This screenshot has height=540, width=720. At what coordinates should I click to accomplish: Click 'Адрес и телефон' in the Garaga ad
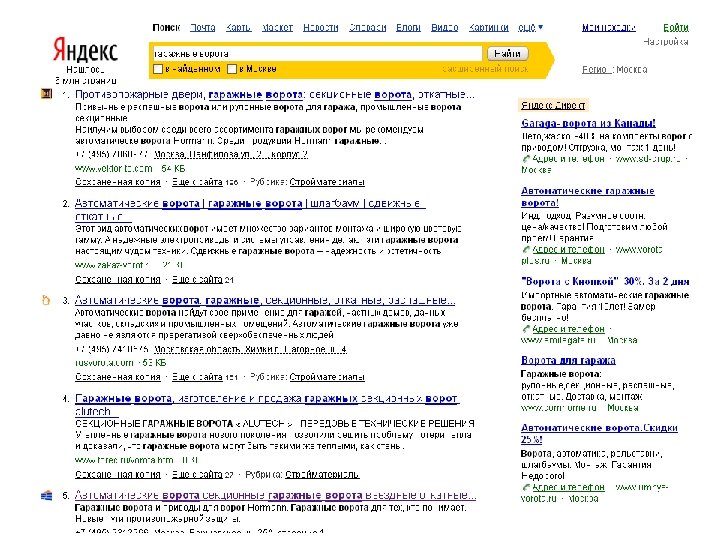[x=568, y=159]
